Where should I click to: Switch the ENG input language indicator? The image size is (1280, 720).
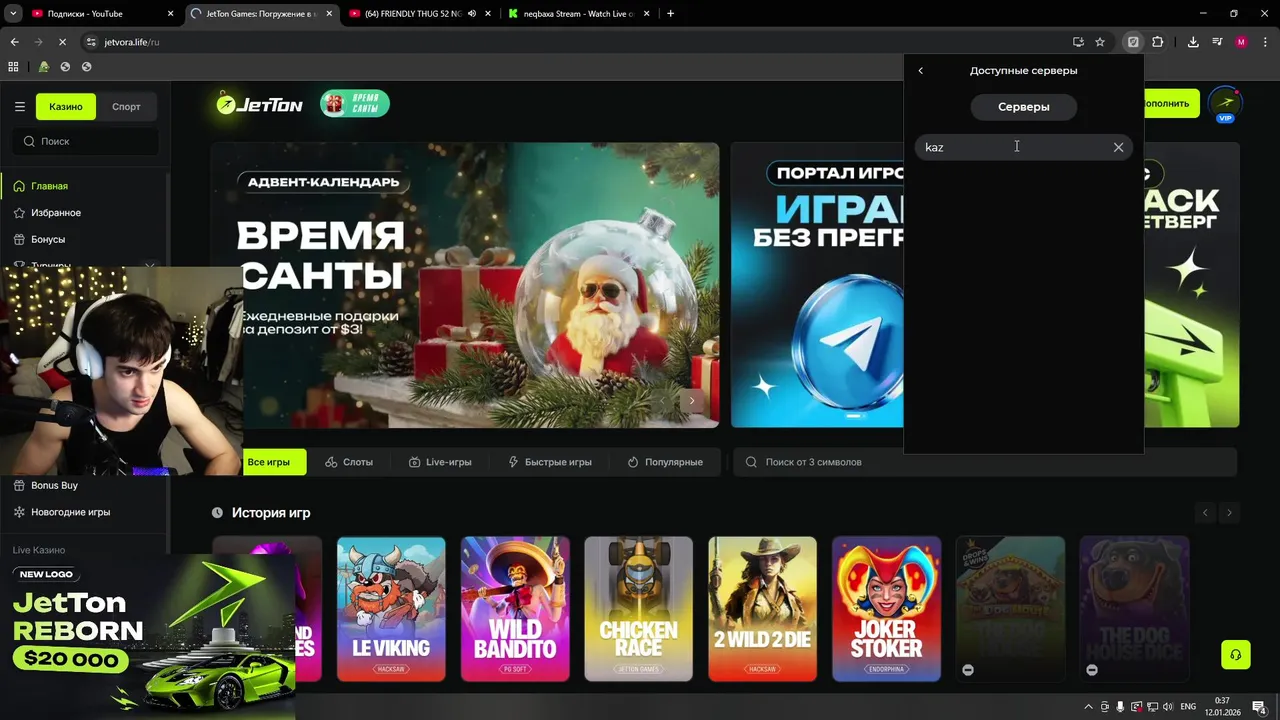(1188, 707)
